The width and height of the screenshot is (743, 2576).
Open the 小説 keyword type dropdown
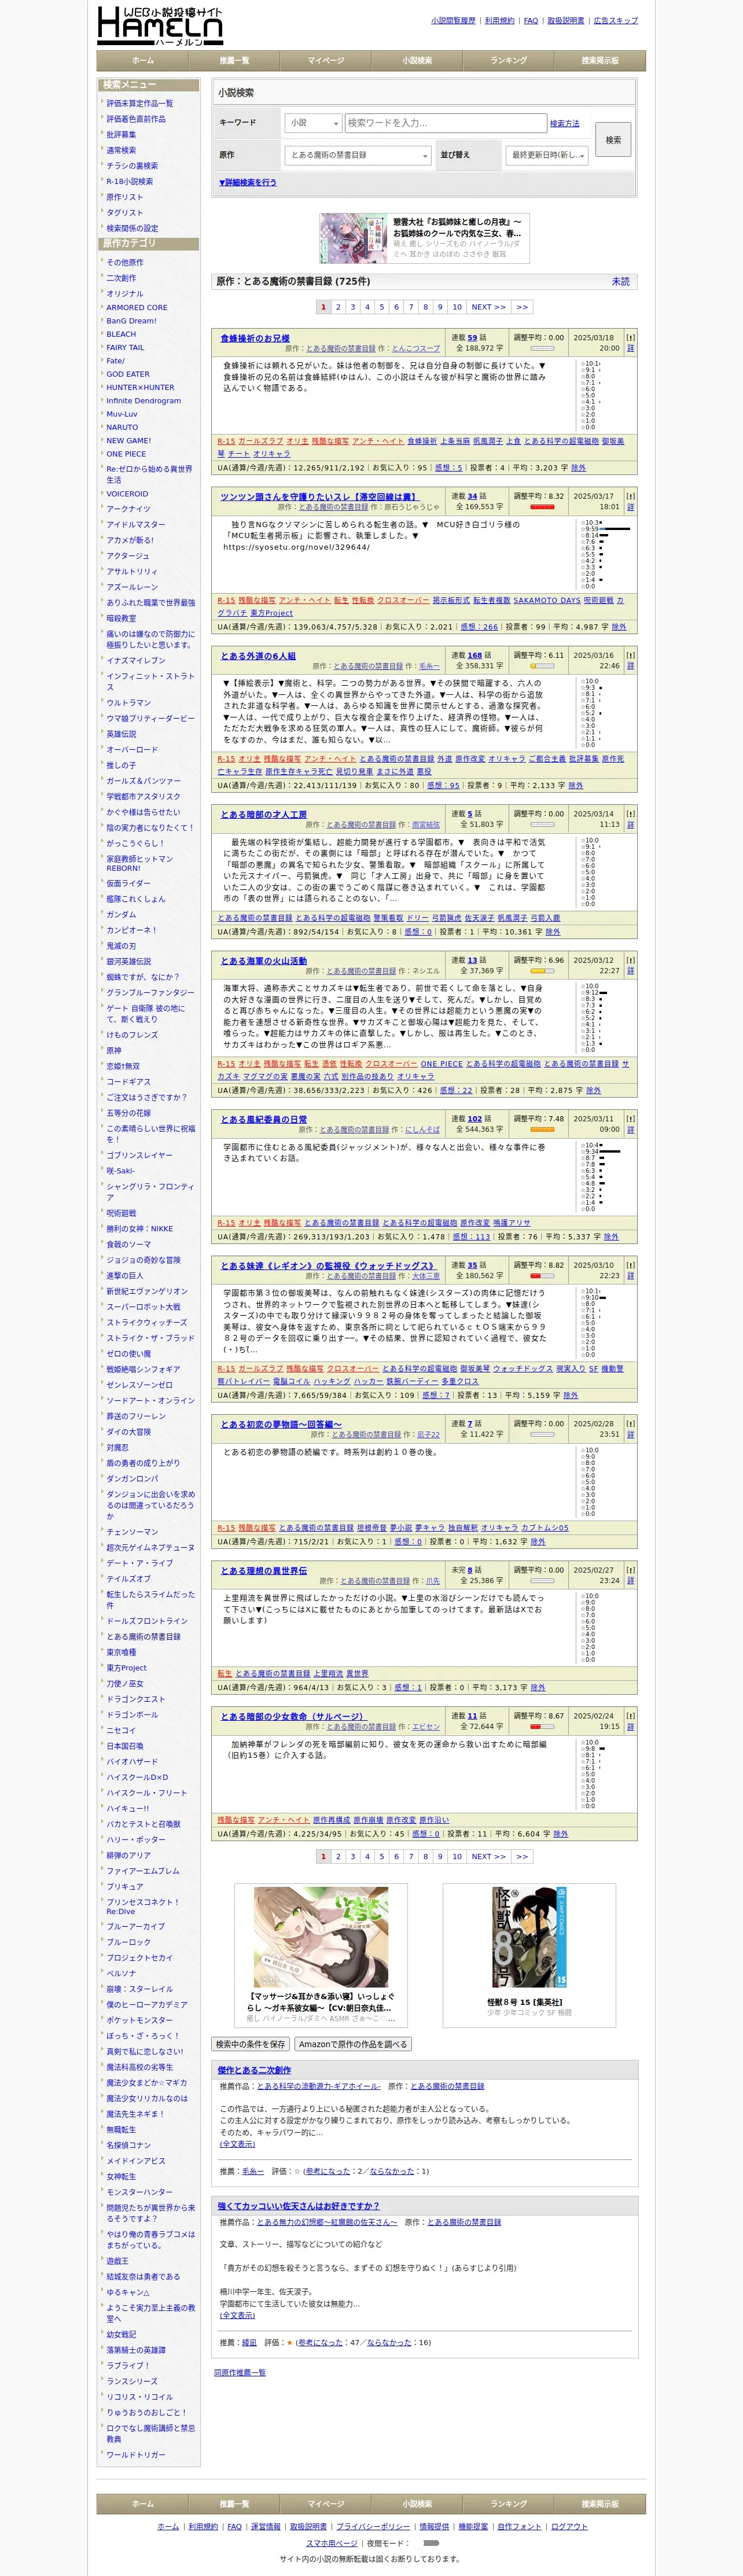click(x=313, y=123)
